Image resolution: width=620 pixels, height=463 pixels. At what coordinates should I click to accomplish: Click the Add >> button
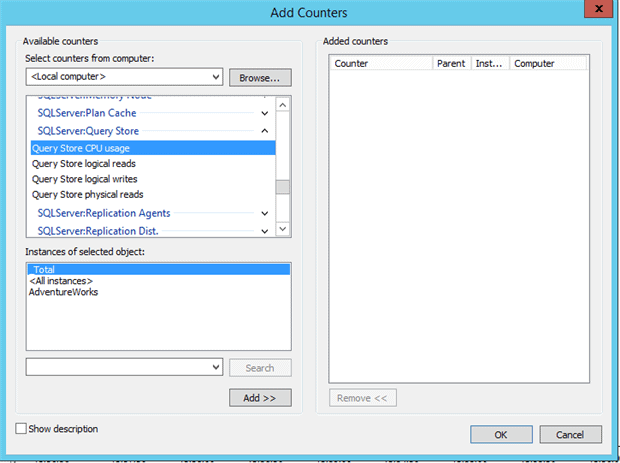pyautogui.click(x=260, y=398)
